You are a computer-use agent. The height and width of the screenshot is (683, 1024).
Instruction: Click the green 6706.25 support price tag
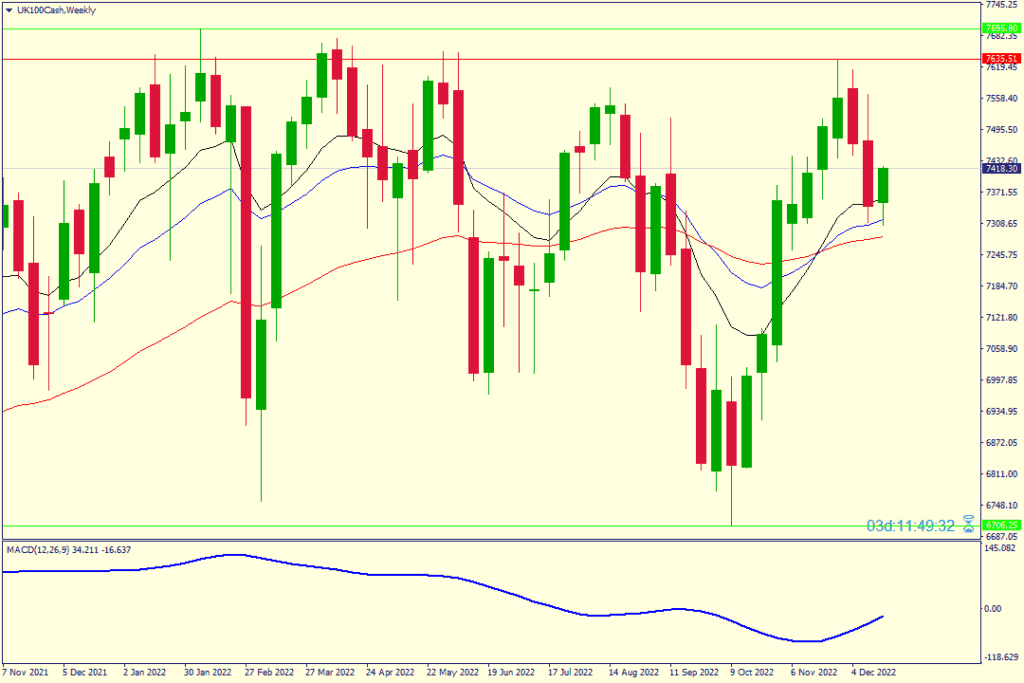coord(1000,526)
